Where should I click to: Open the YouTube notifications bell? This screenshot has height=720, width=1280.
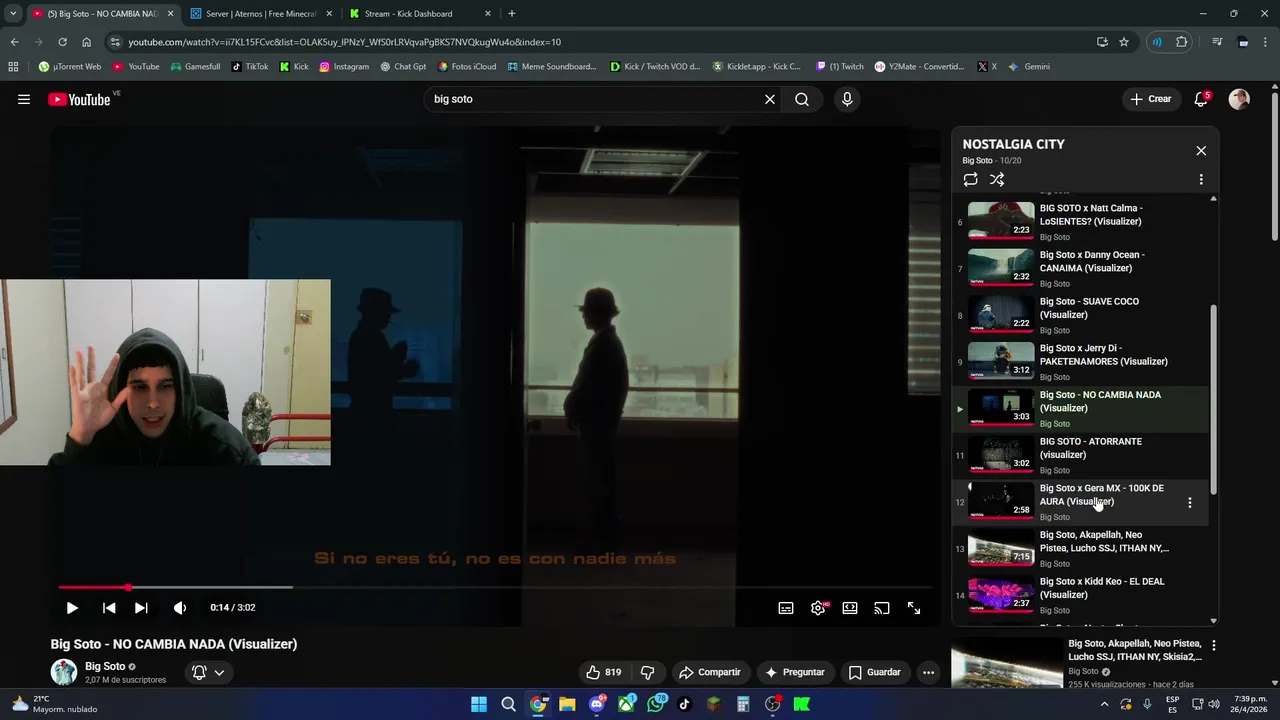(1201, 99)
